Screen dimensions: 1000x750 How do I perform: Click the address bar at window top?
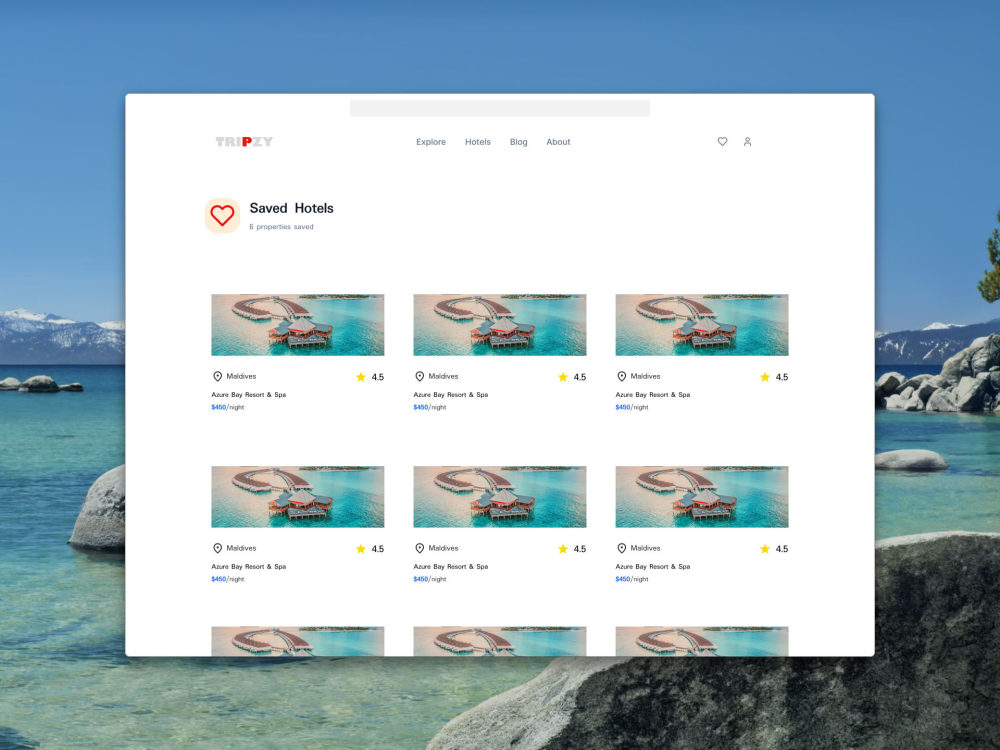pyautogui.click(x=500, y=108)
